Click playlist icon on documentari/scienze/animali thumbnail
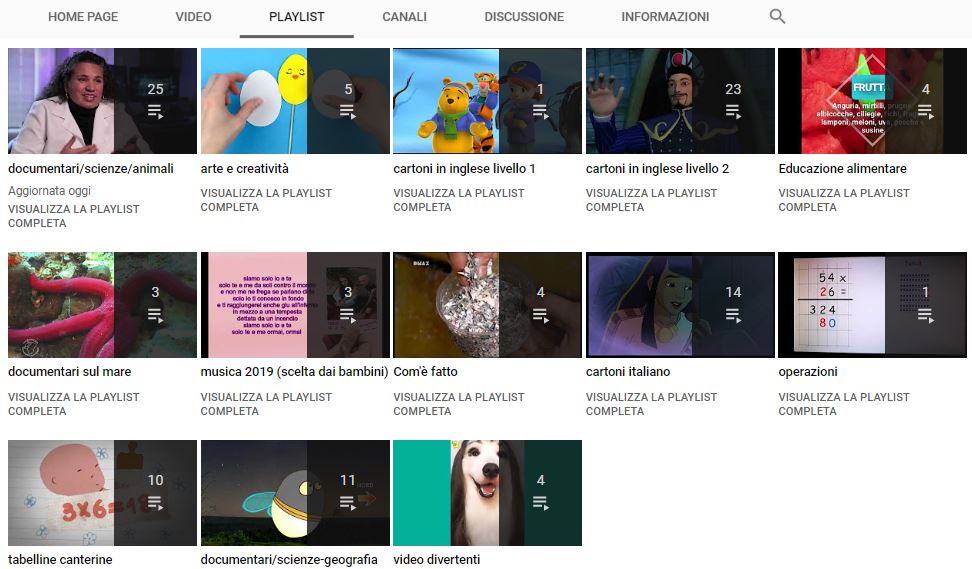 [155, 112]
